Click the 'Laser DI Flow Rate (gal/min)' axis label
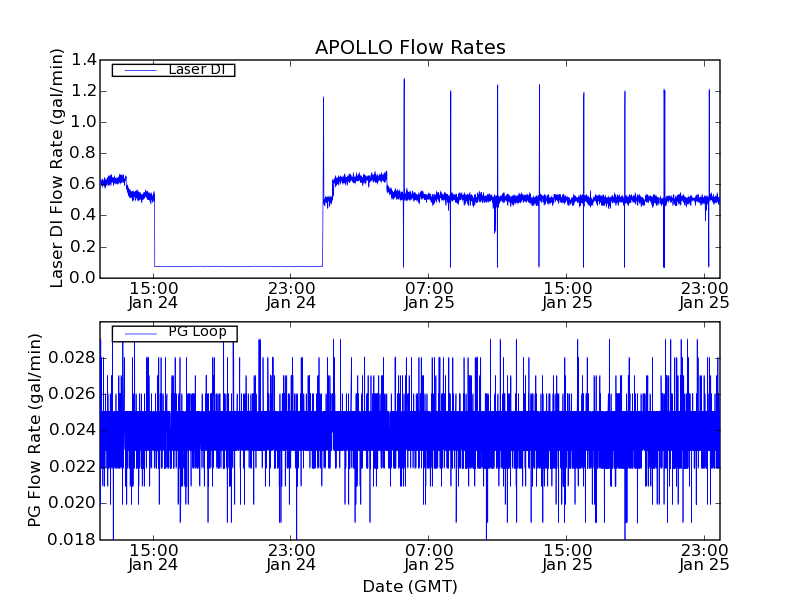The image size is (800, 600). 57,168
